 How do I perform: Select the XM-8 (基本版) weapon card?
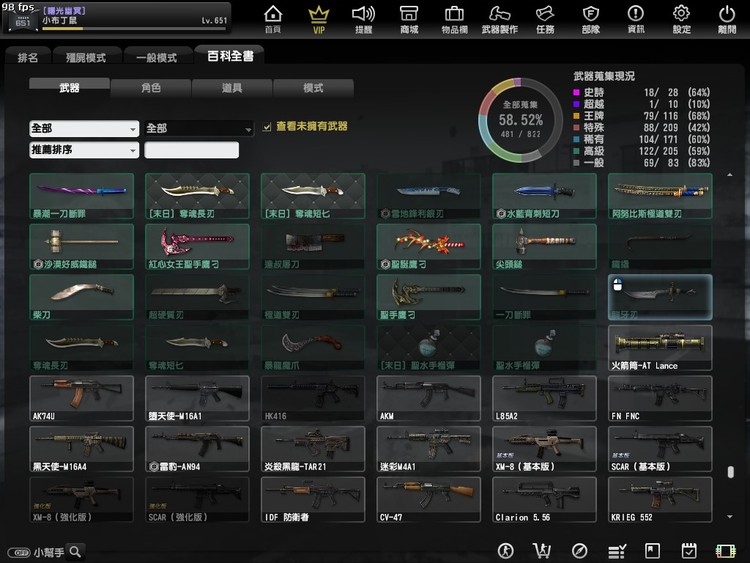(x=544, y=449)
